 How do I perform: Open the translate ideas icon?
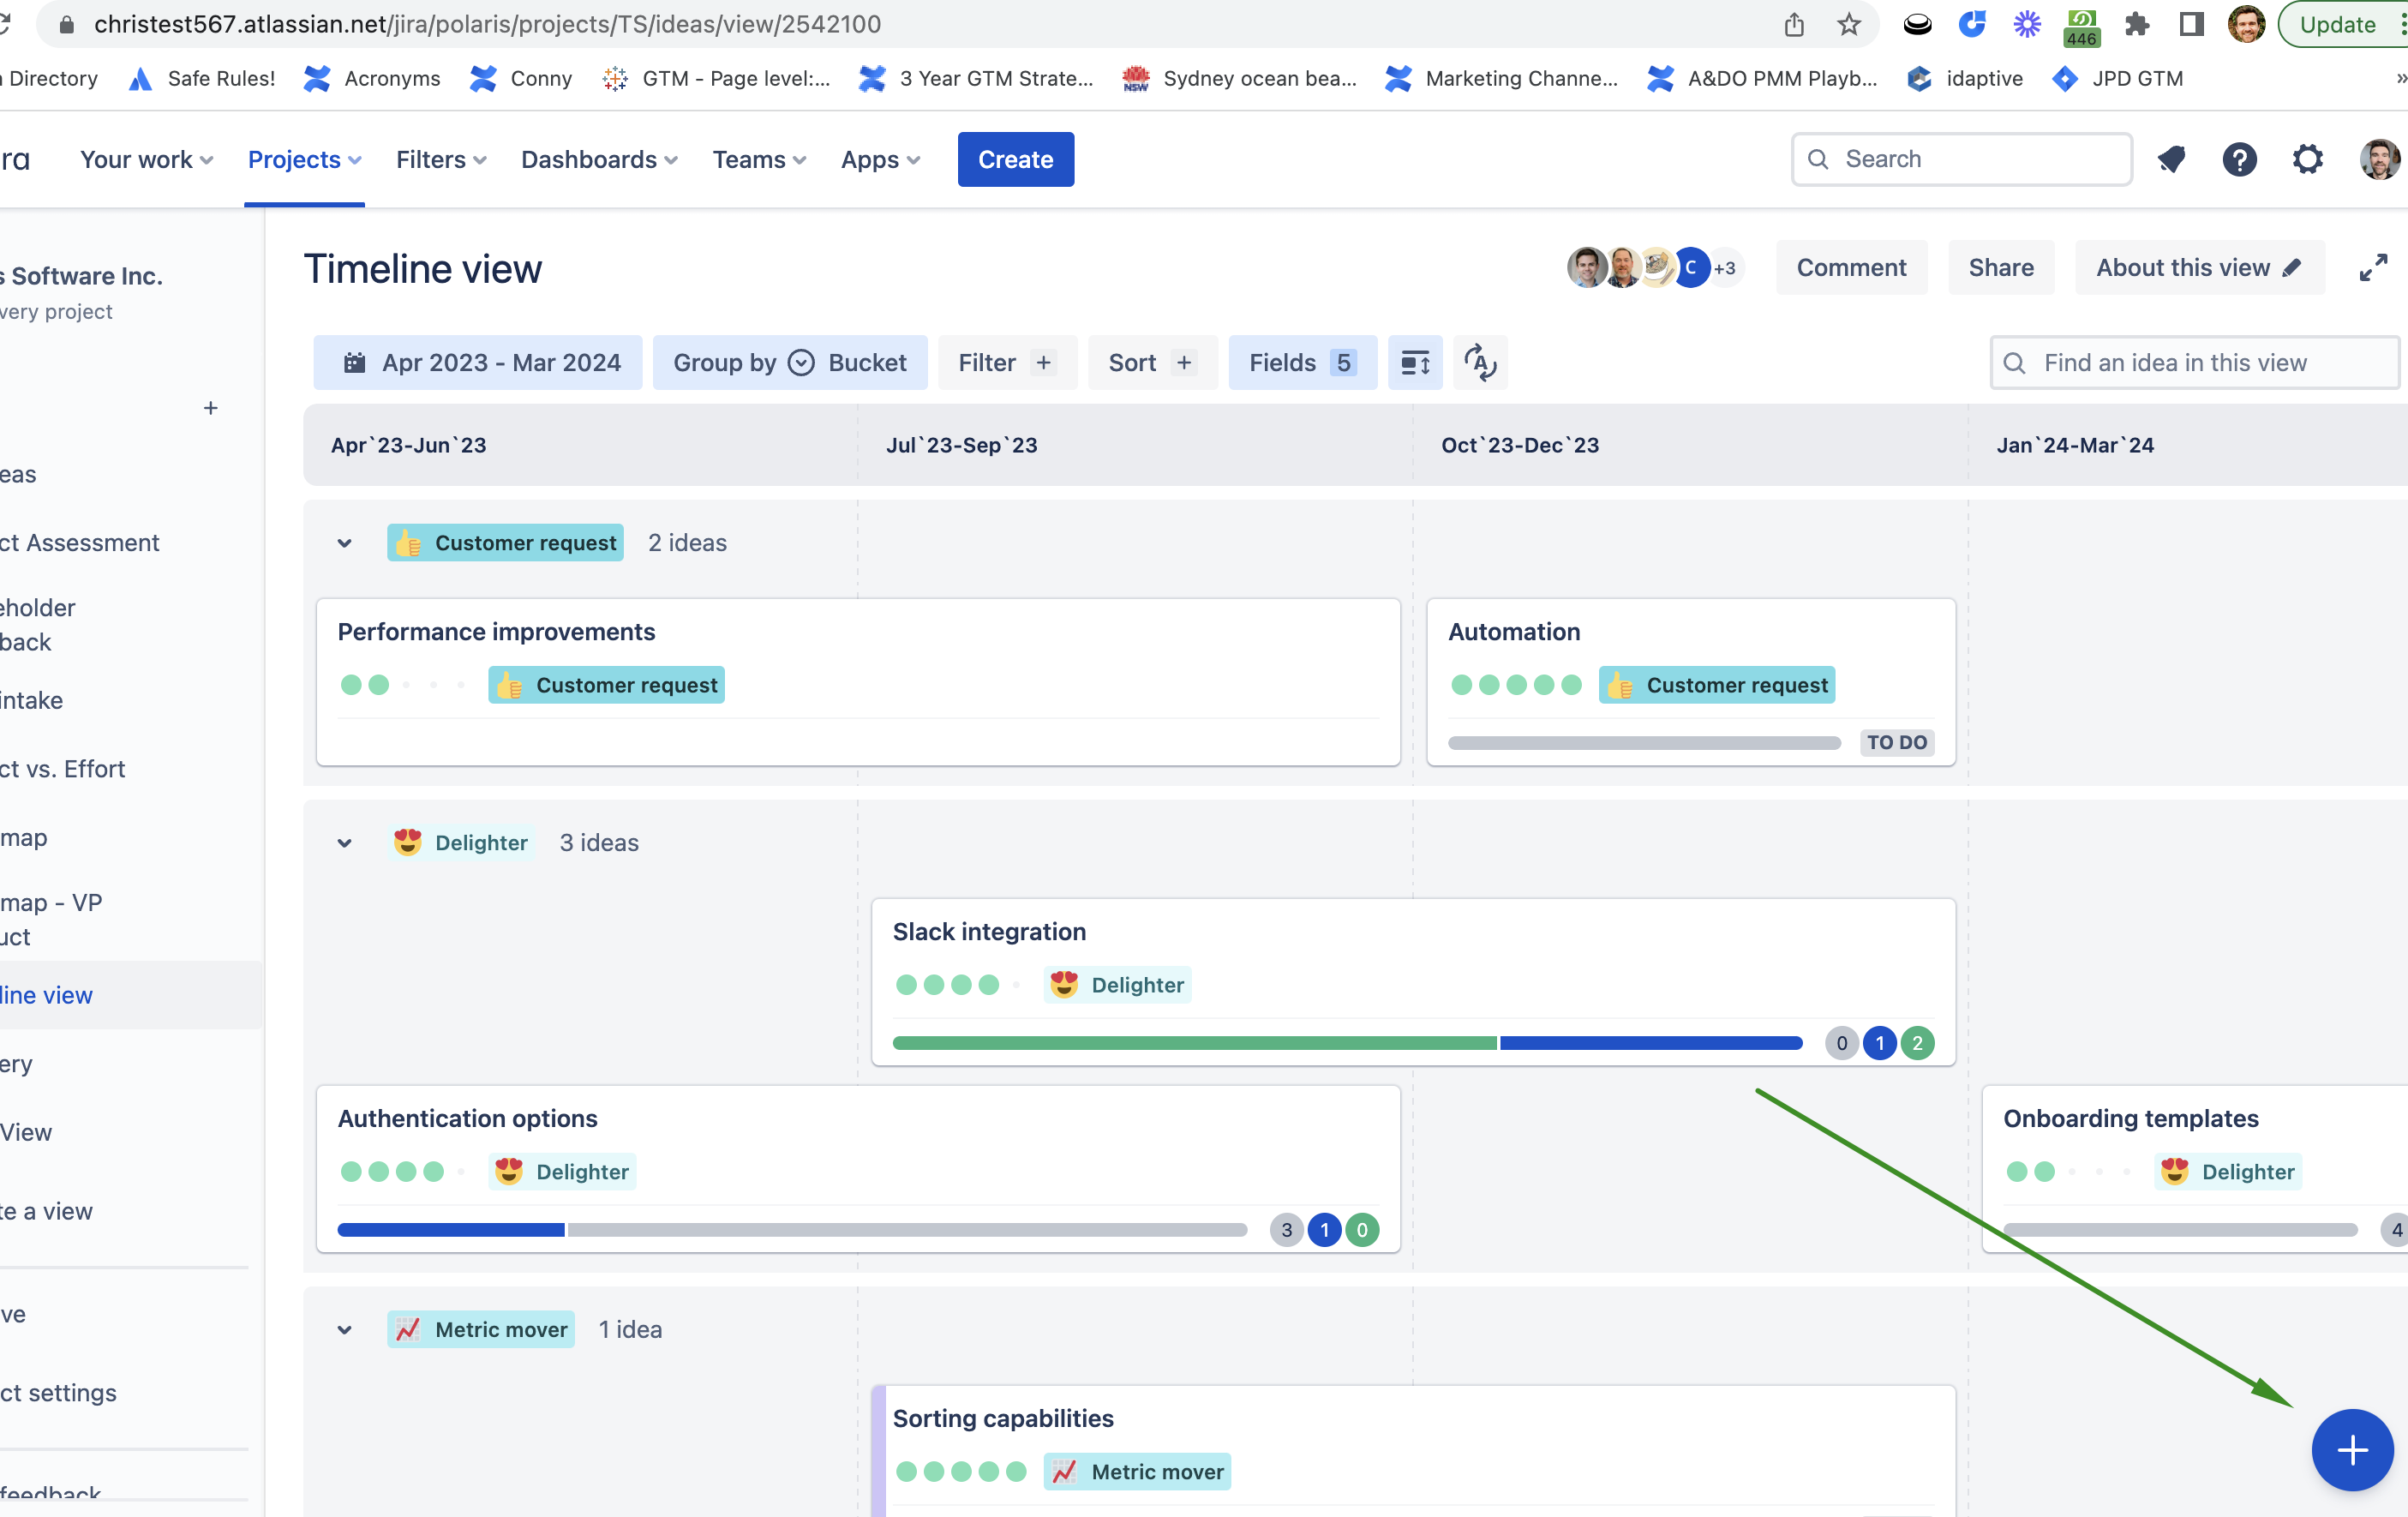(x=1480, y=362)
